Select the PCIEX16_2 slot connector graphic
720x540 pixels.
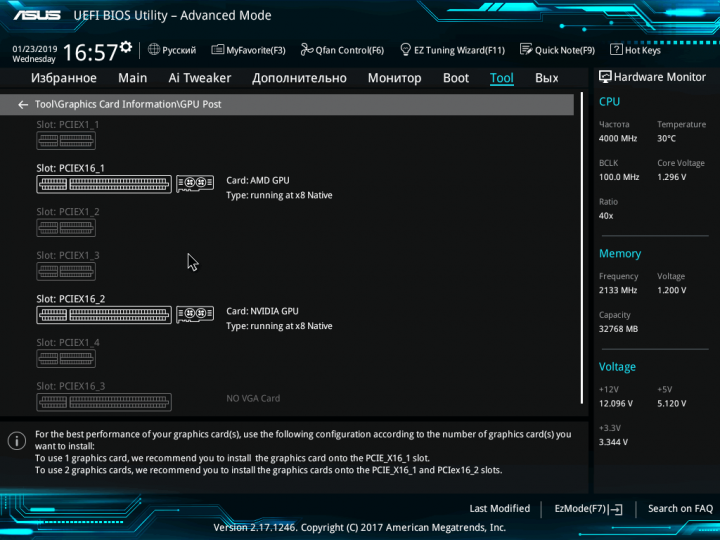tap(104, 315)
